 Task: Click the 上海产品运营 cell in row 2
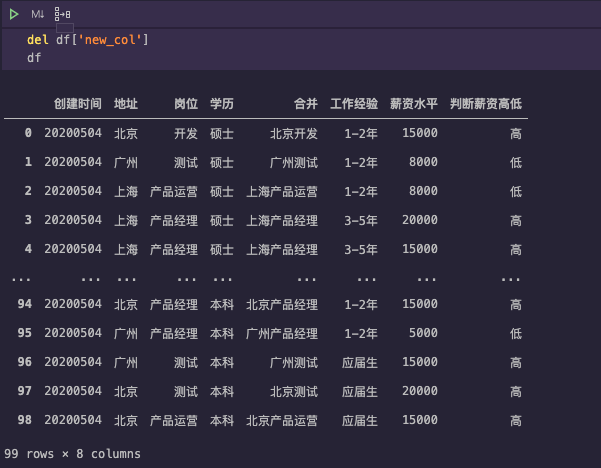281,191
